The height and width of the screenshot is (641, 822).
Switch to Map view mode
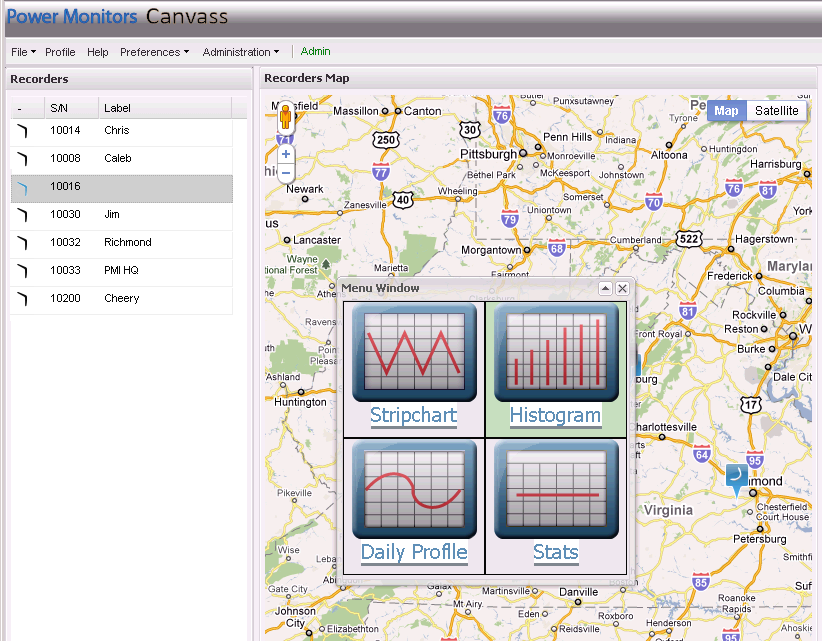[x=726, y=110]
